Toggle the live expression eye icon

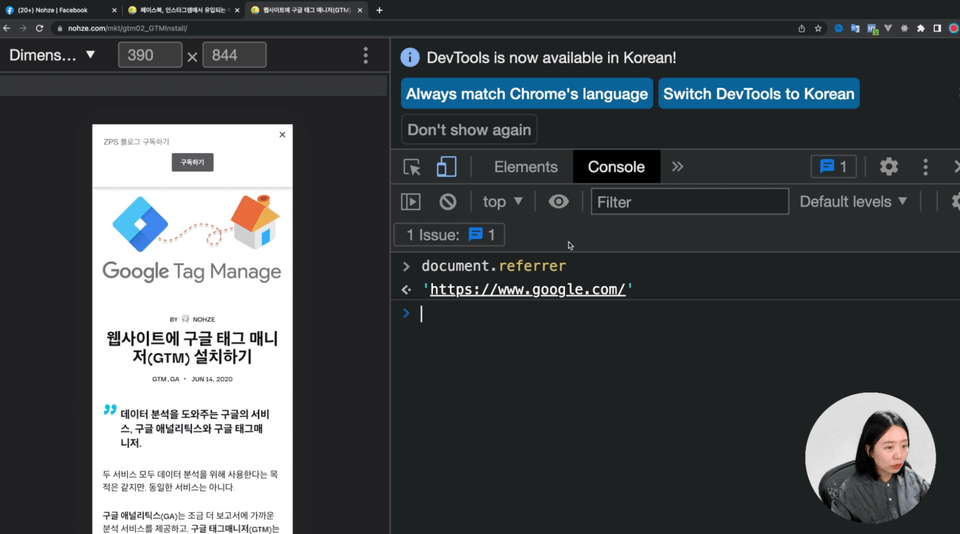558,201
